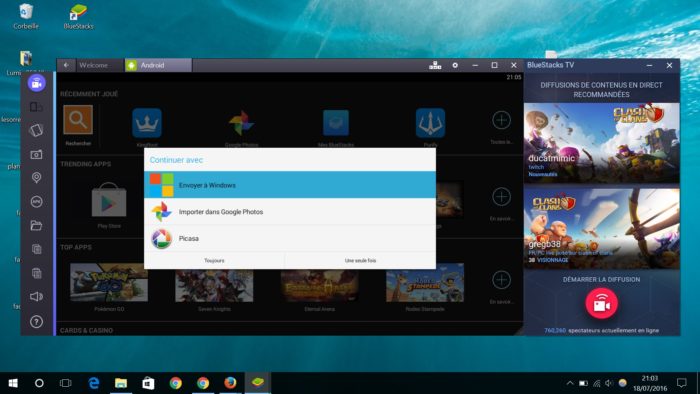Image resolution: width=700 pixels, height=394 pixels.
Task: Open the Mes BlueStacks app icon
Action: (x=336, y=123)
